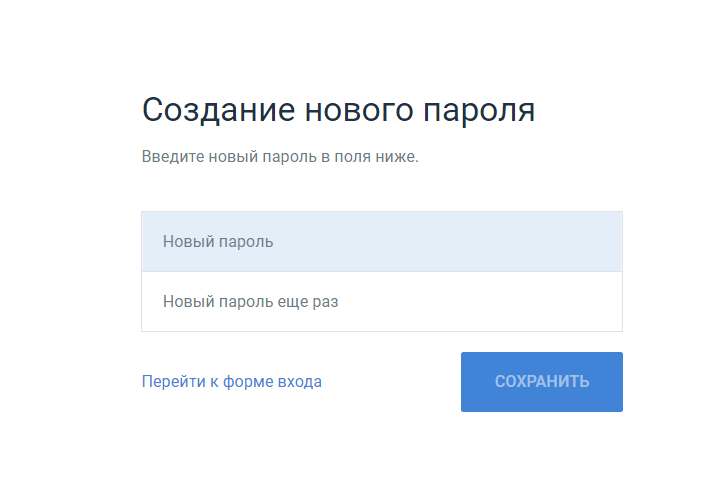Select the highlighted new password field
This screenshot has width=719, height=485.
pyautogui.click(x=382, y=242)
